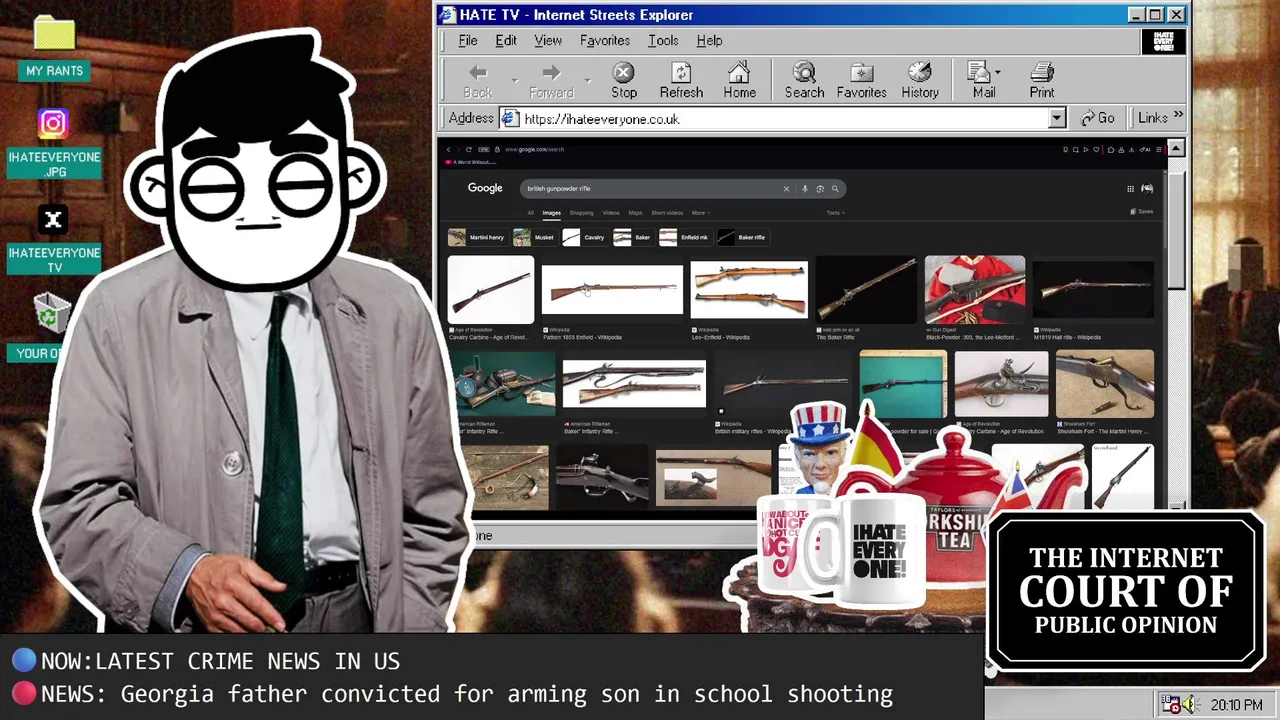
Task: Click the search by image lens icon
Action: click(x=819, y=188)
